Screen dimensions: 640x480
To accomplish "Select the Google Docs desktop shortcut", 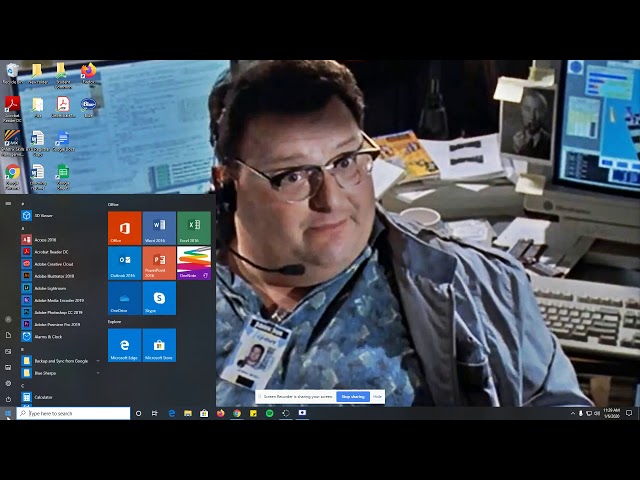I will pos(63,141).
